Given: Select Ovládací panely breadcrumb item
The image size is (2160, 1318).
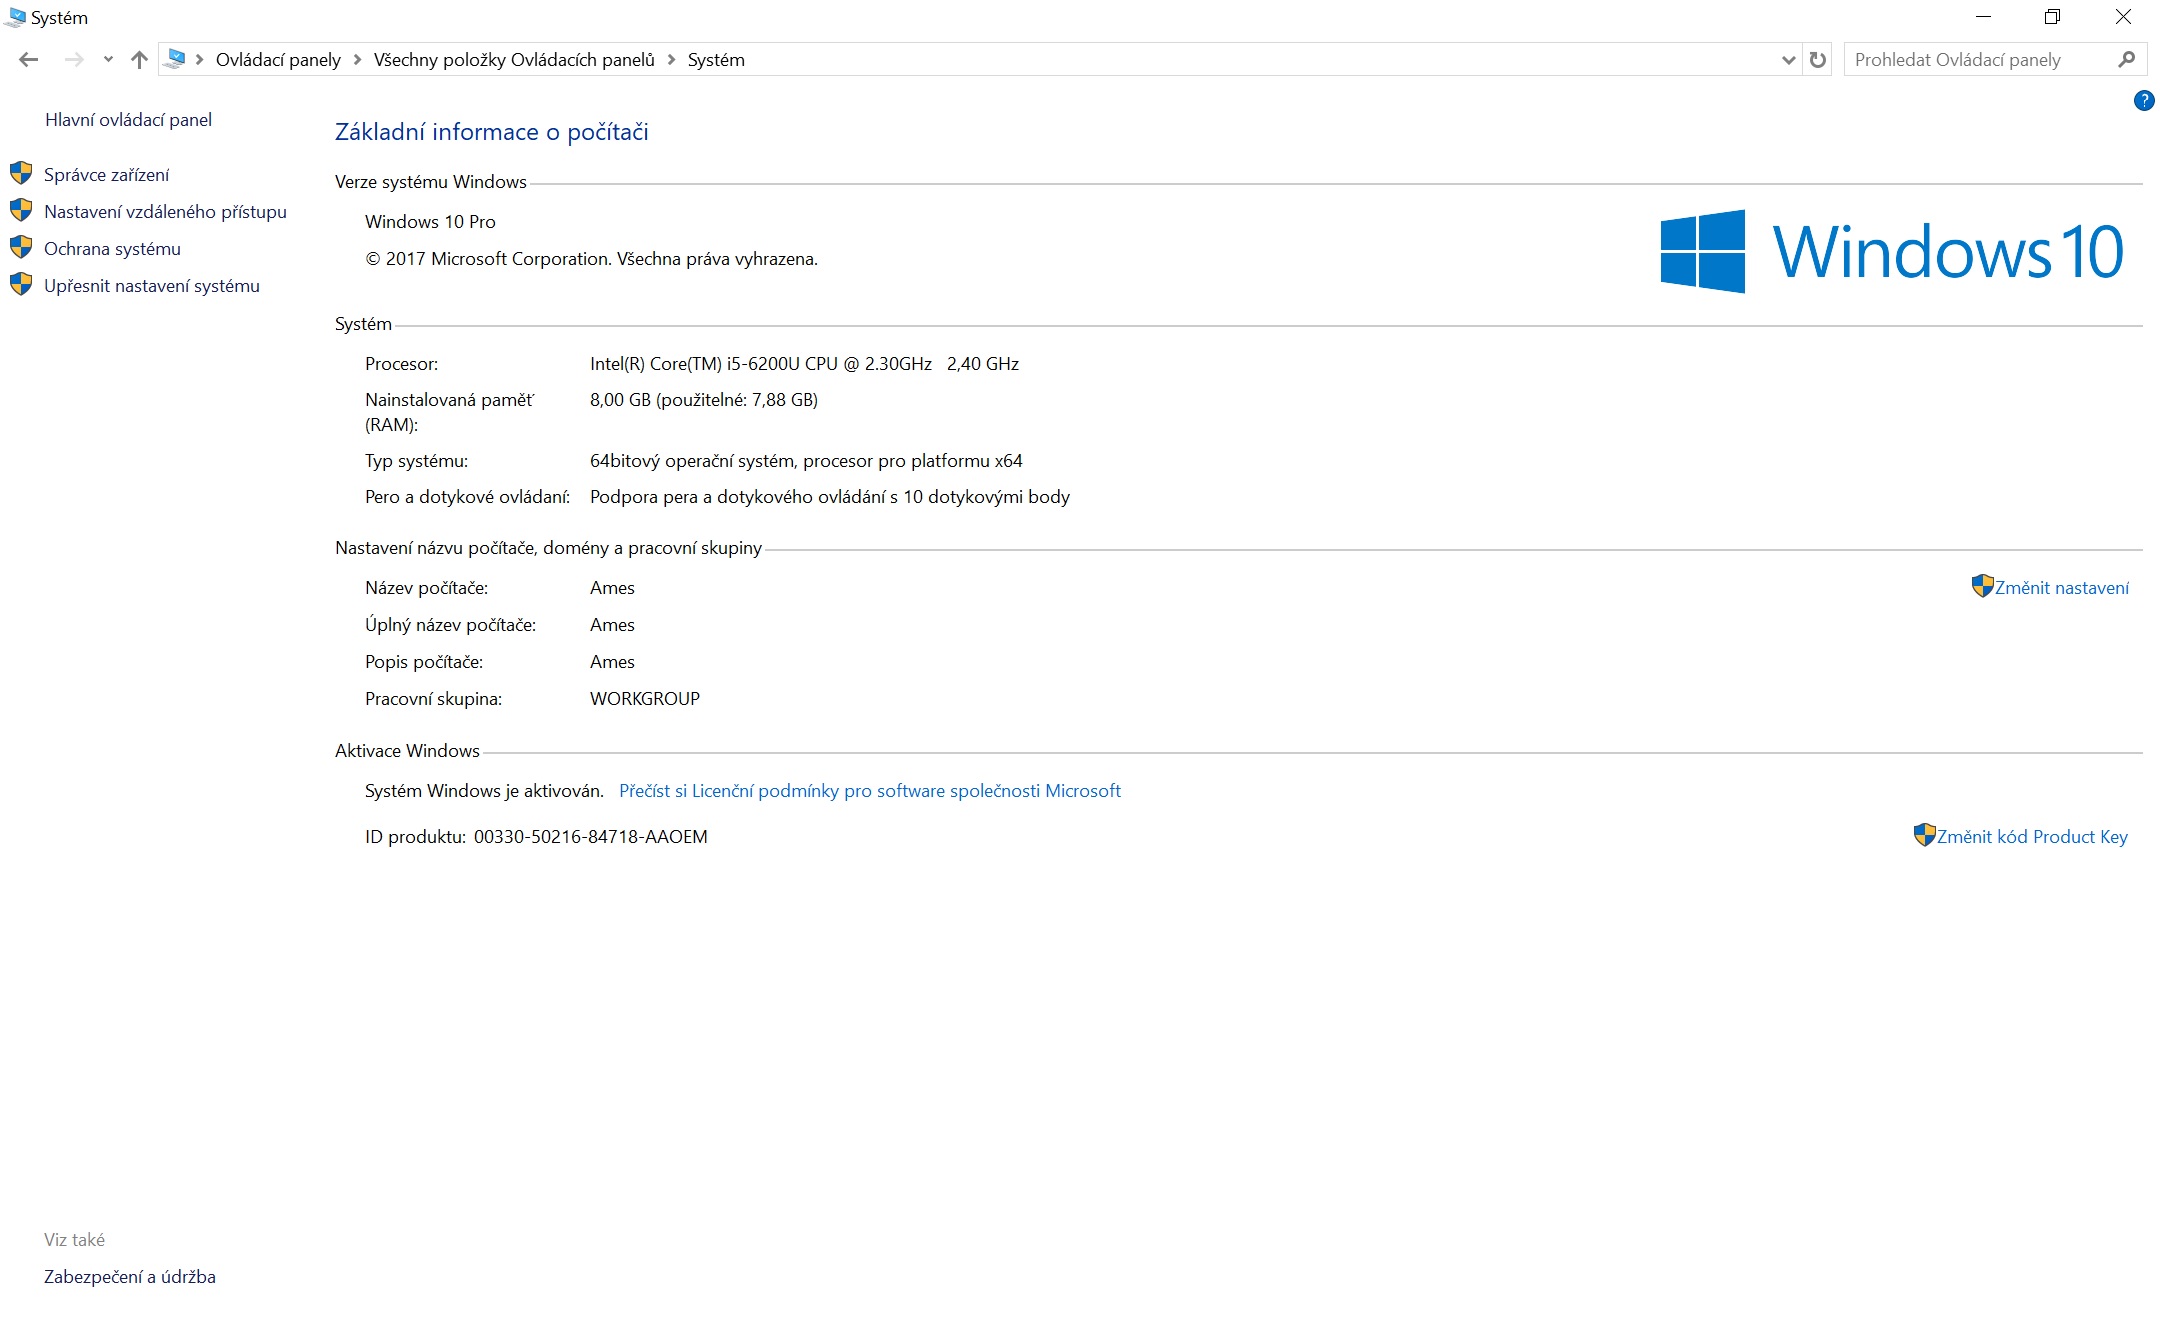Looking at the screenshot, I should (278, 60).
